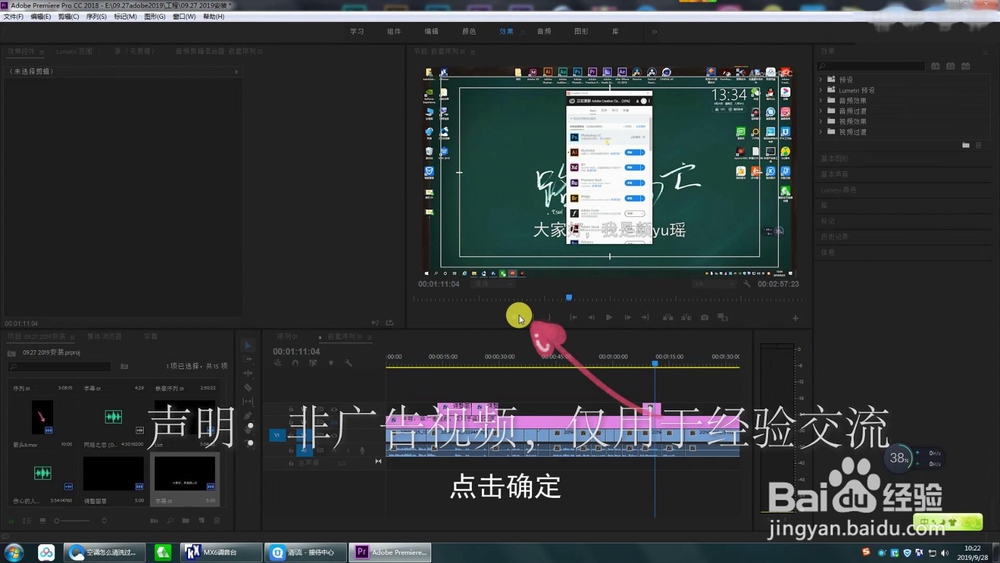Toggle V1 source patching button

tap(277, 435)
